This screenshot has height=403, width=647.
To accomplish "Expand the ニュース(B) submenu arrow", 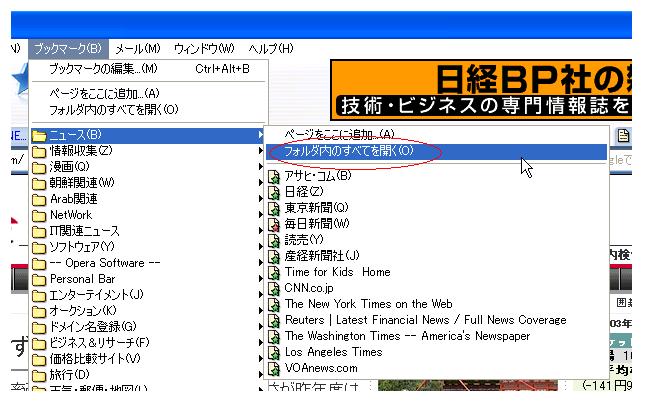I will pyautogui.click(x=260, y=135).
